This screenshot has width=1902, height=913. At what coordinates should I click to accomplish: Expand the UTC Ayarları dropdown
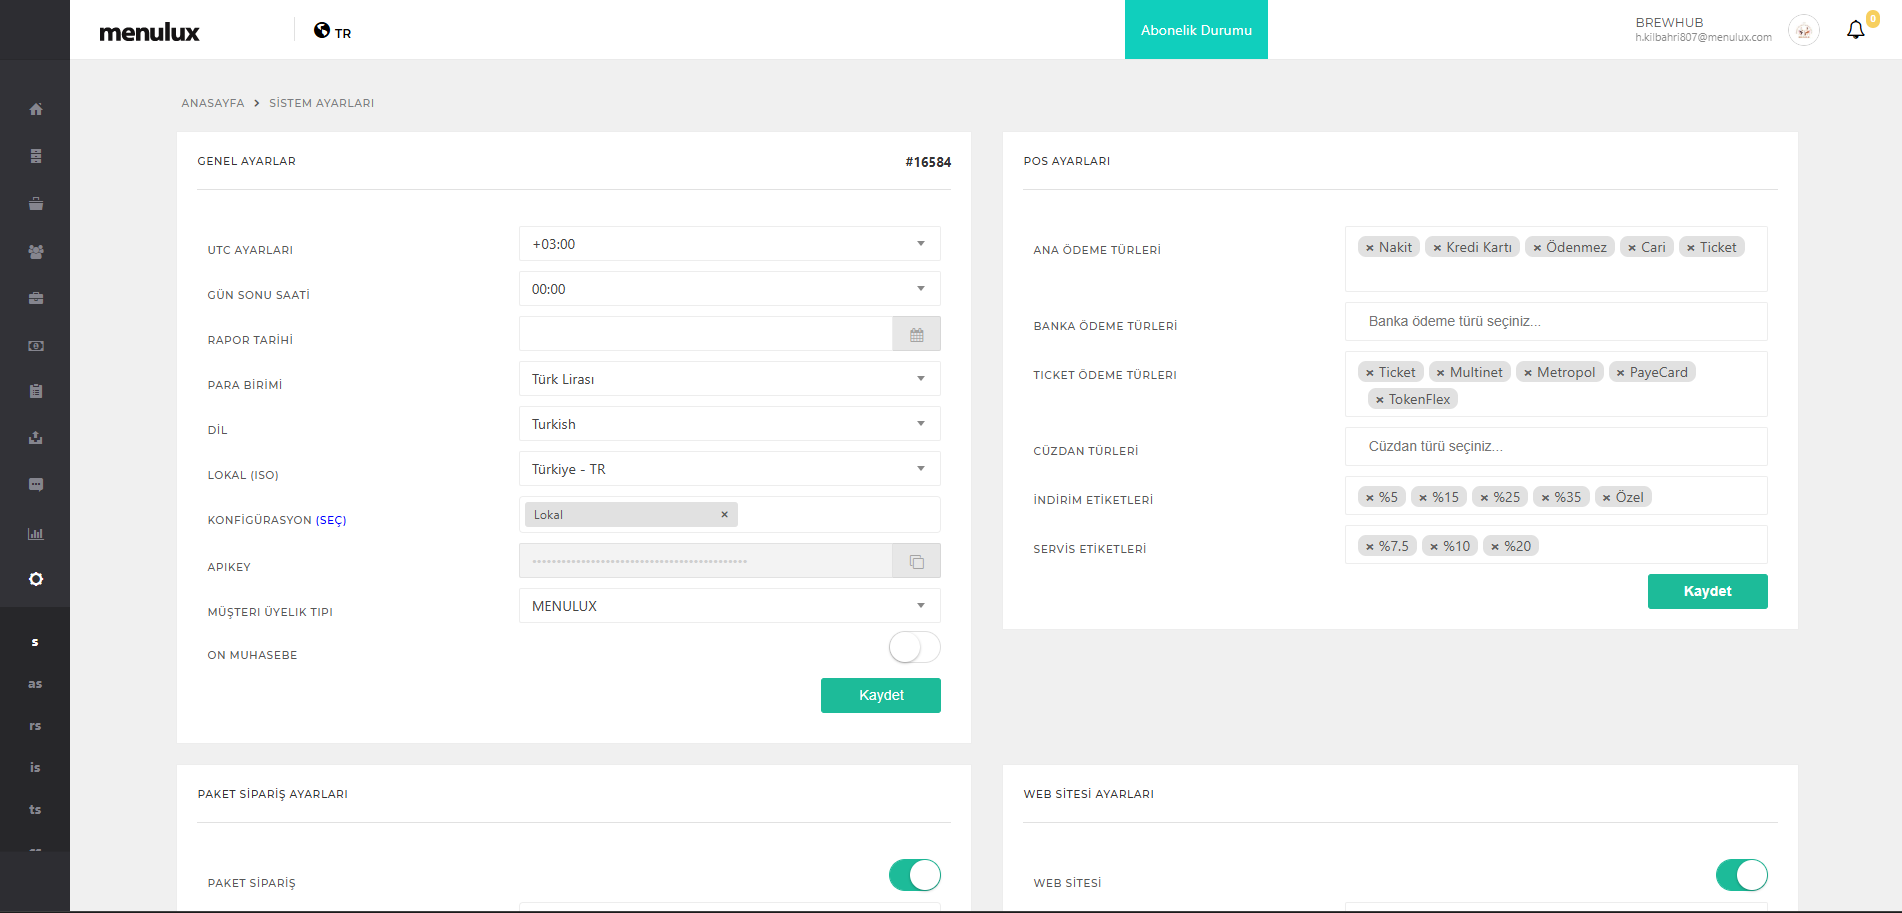729,244
